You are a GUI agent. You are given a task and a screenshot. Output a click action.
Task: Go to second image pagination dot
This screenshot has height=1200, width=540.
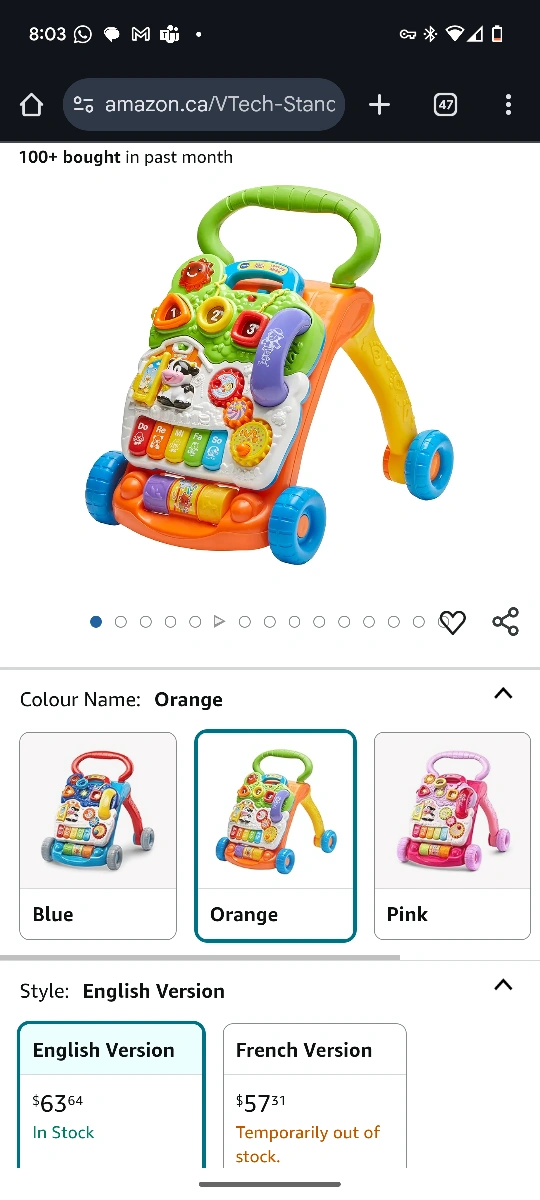[121, 622]
